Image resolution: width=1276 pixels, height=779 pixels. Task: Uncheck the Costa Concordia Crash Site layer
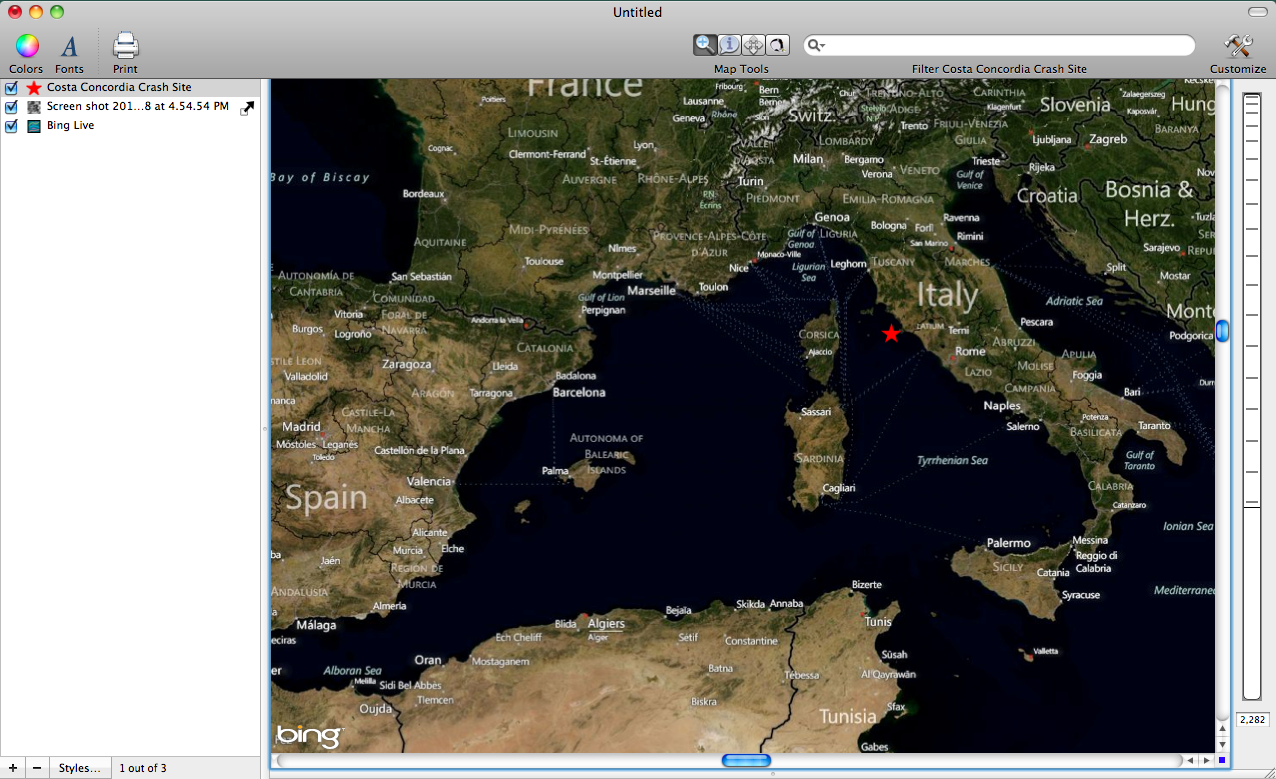[x=12, y=88]
